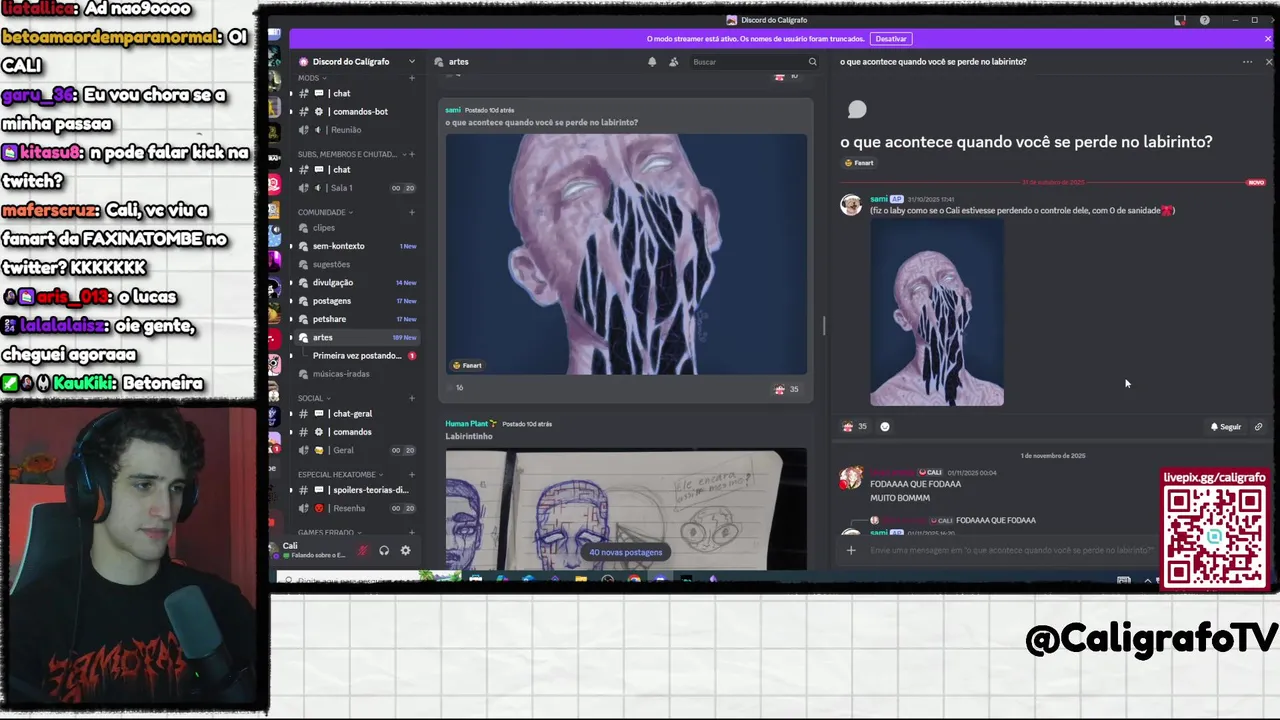Toggle the microphone mute button

[363, 550]
